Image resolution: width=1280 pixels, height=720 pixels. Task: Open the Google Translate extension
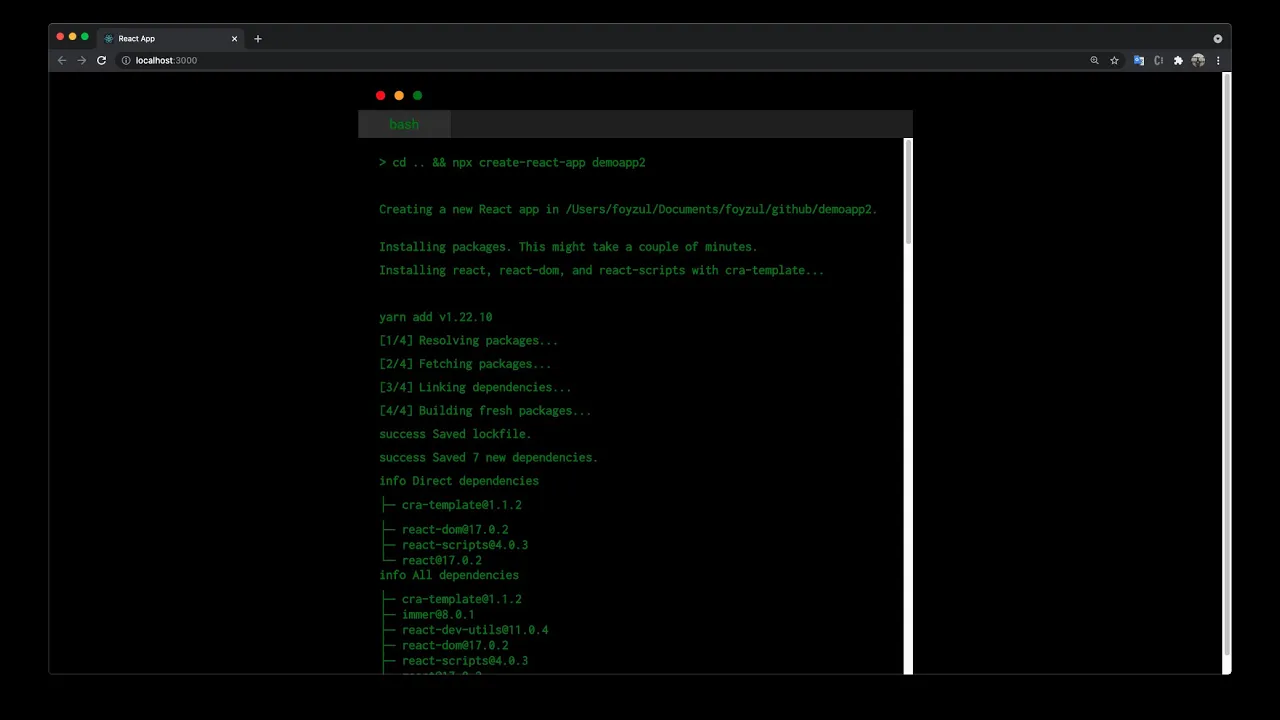click(1138, 60)
